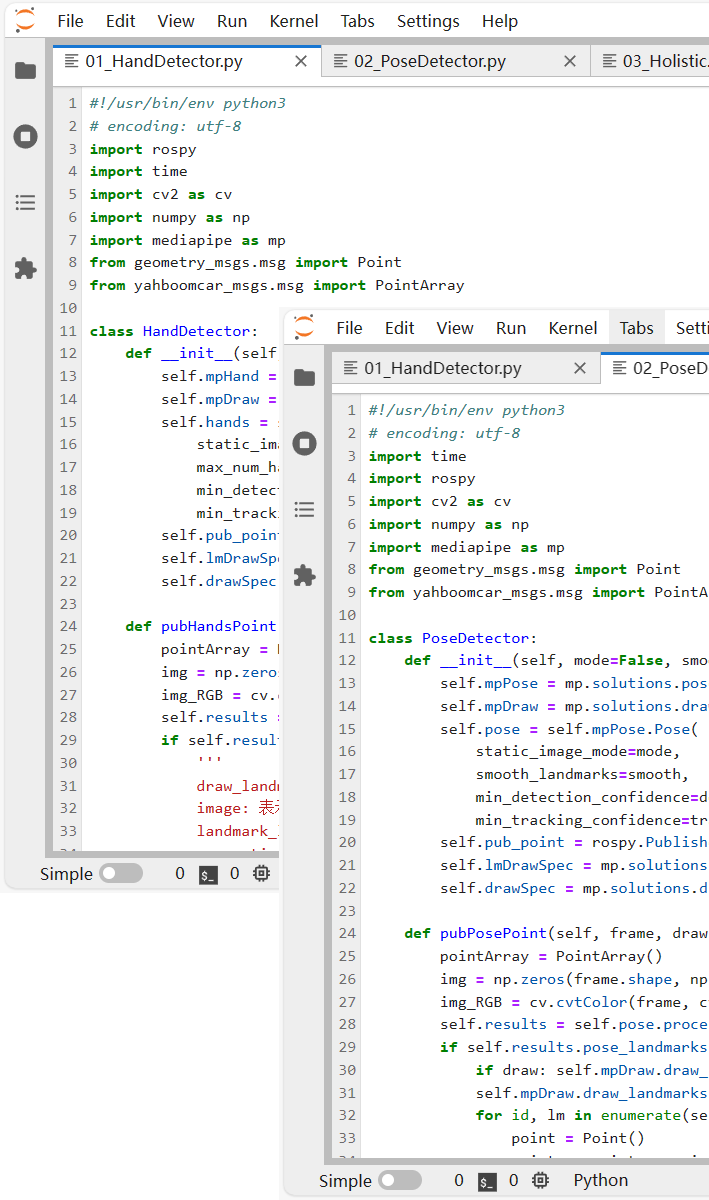Click line number 10 in front window editor
Image resolution: width=709 pixels, height=1200 pixels.
coord(348,615)
